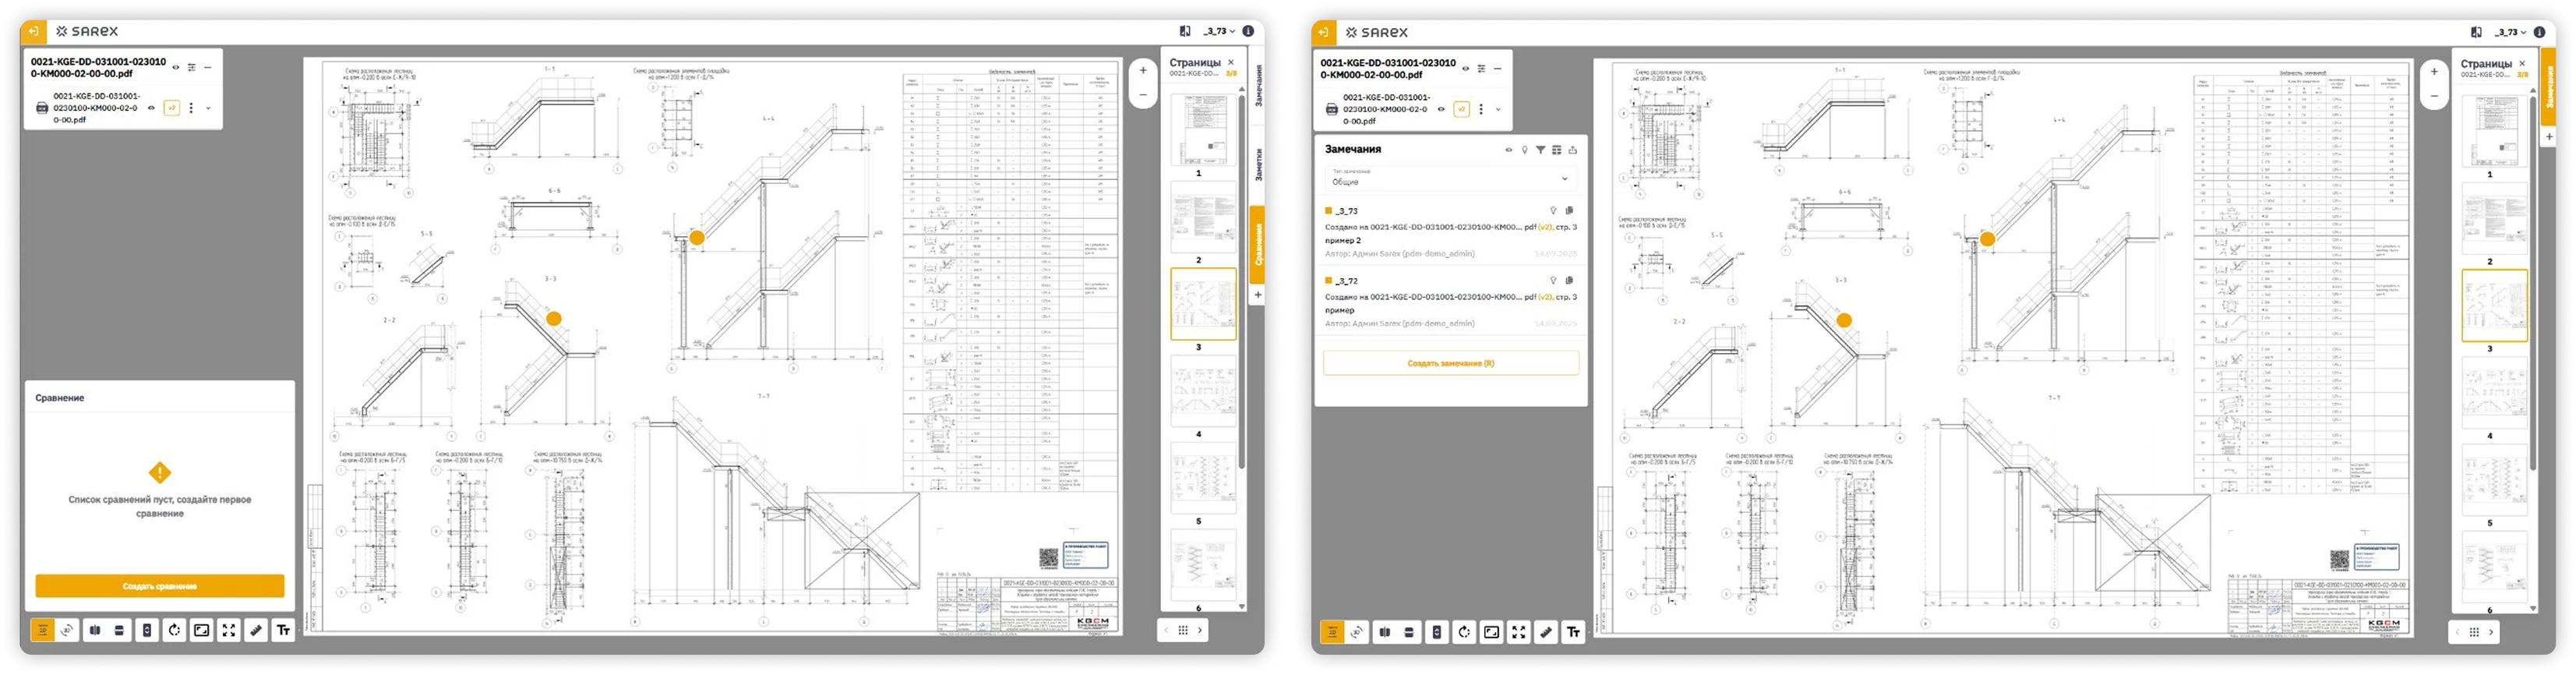The width and height of the screenshot is (2576, 675).
Task: Click the orange color square beside remark _3_72
Action: [x=1328, y=281]
